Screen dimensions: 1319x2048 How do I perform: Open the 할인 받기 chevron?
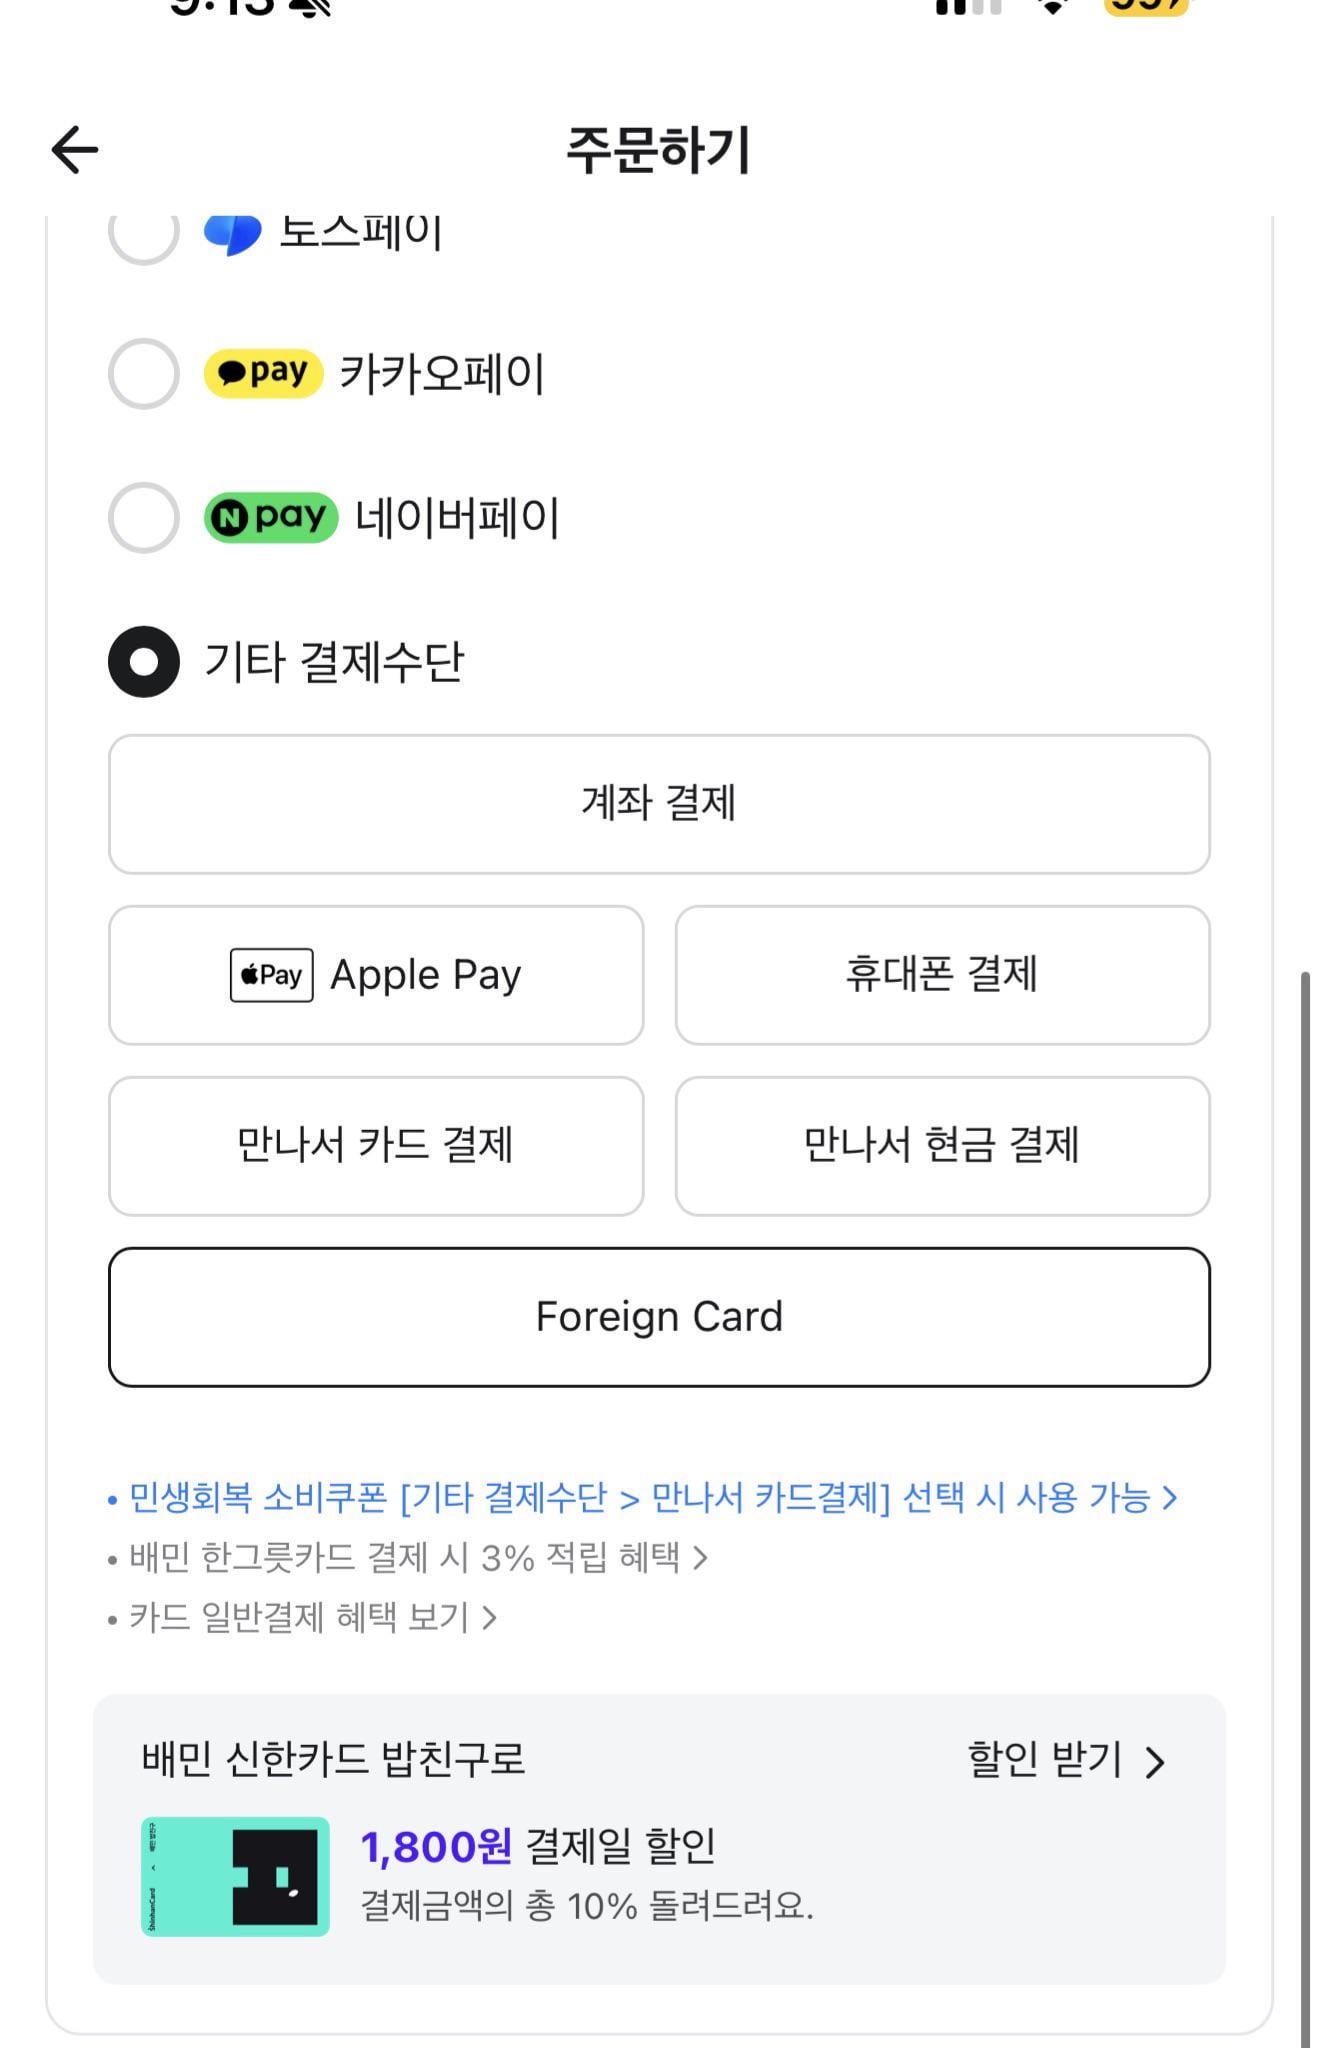(1155, 1762)
